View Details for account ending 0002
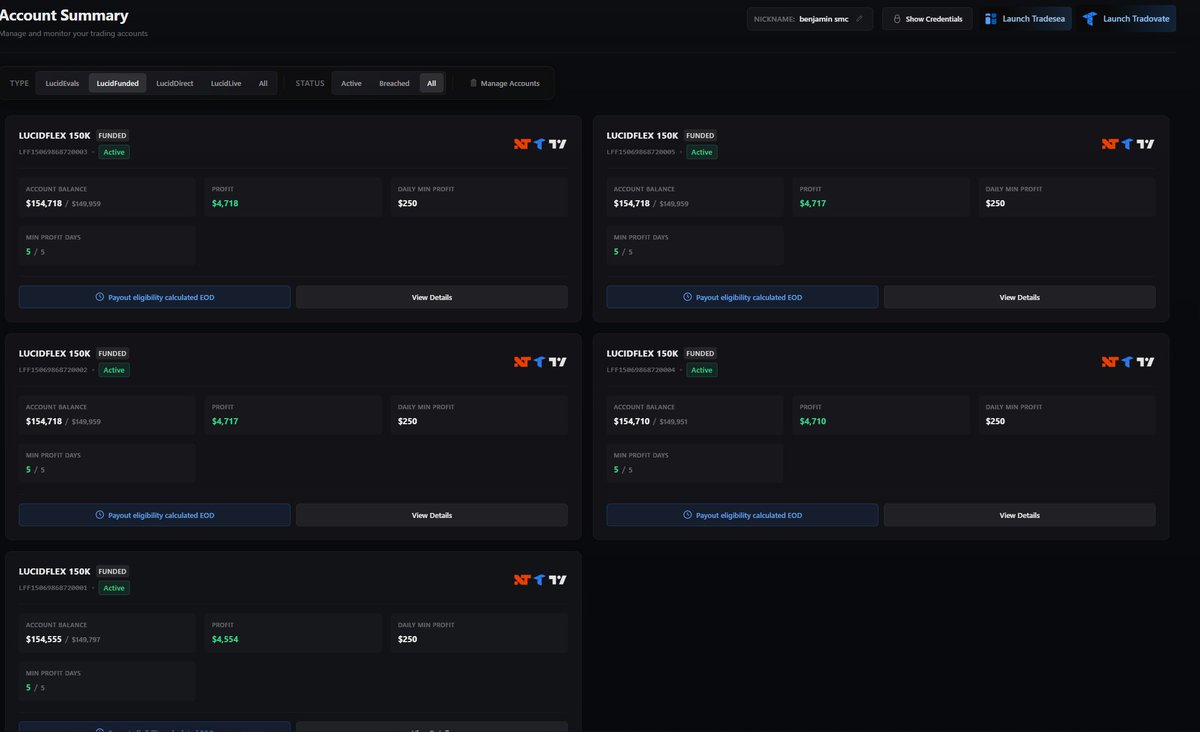The width and height of the screenshot is (1200, 732). [x=432, y=515]
